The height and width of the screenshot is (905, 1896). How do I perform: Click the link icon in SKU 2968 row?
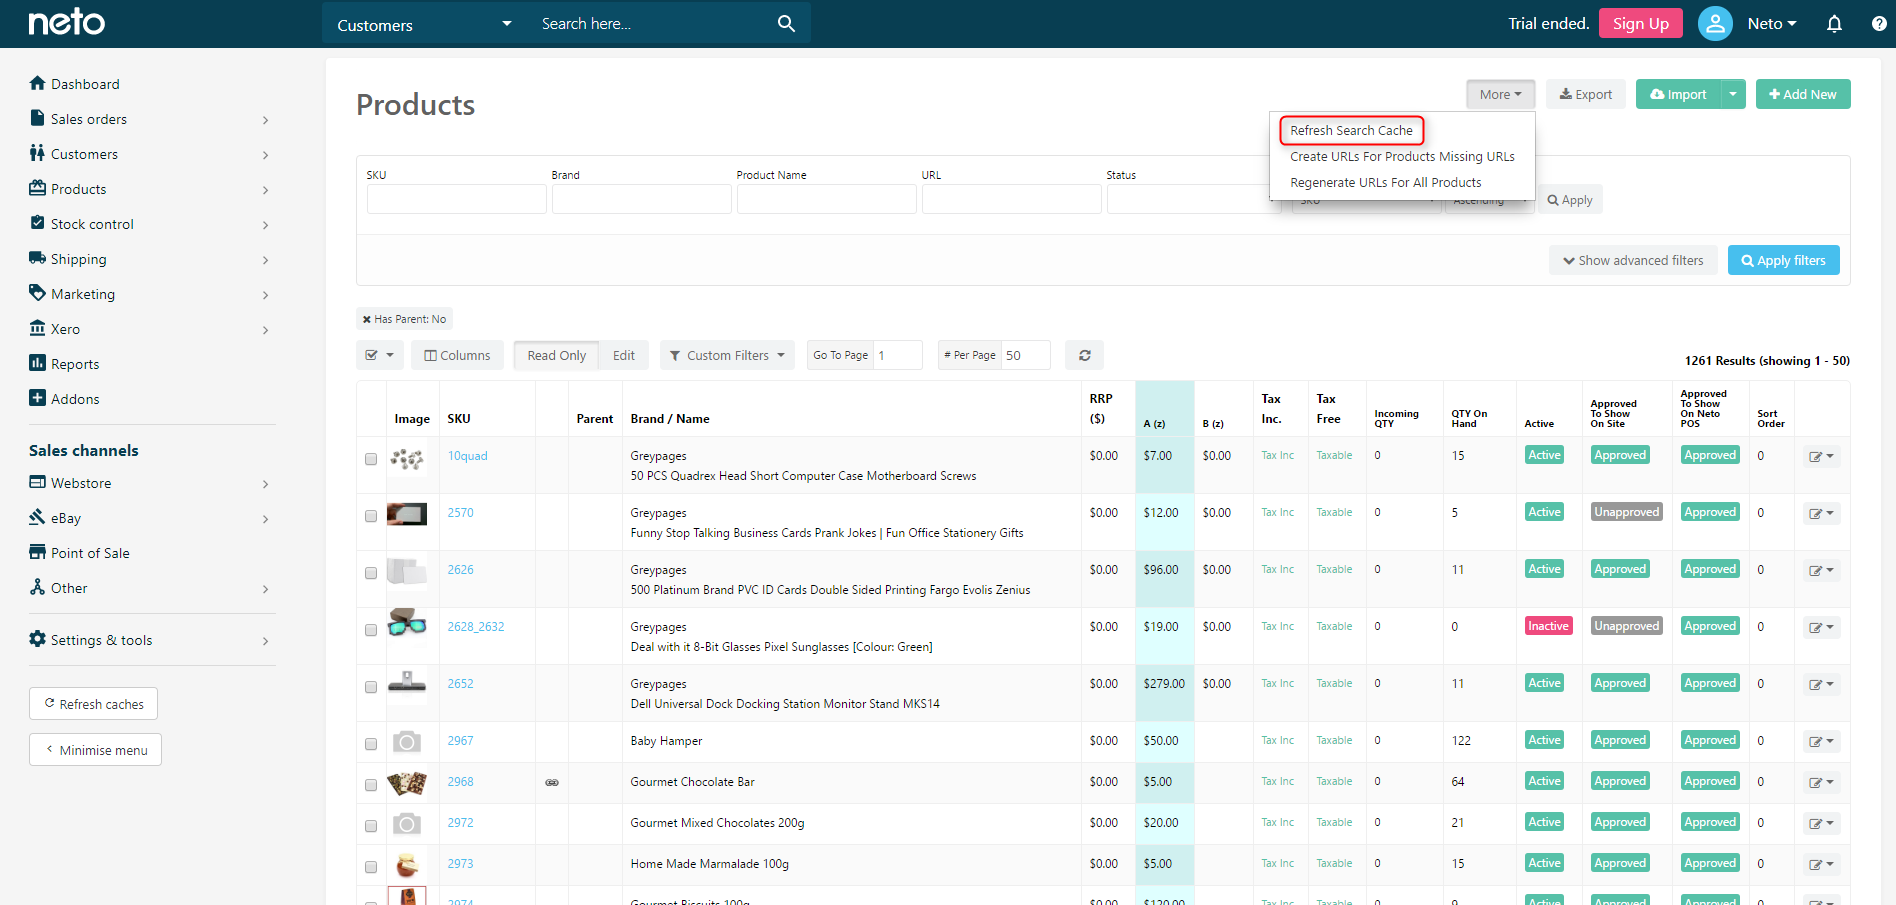pyautogui.click(x=552, y=783)
